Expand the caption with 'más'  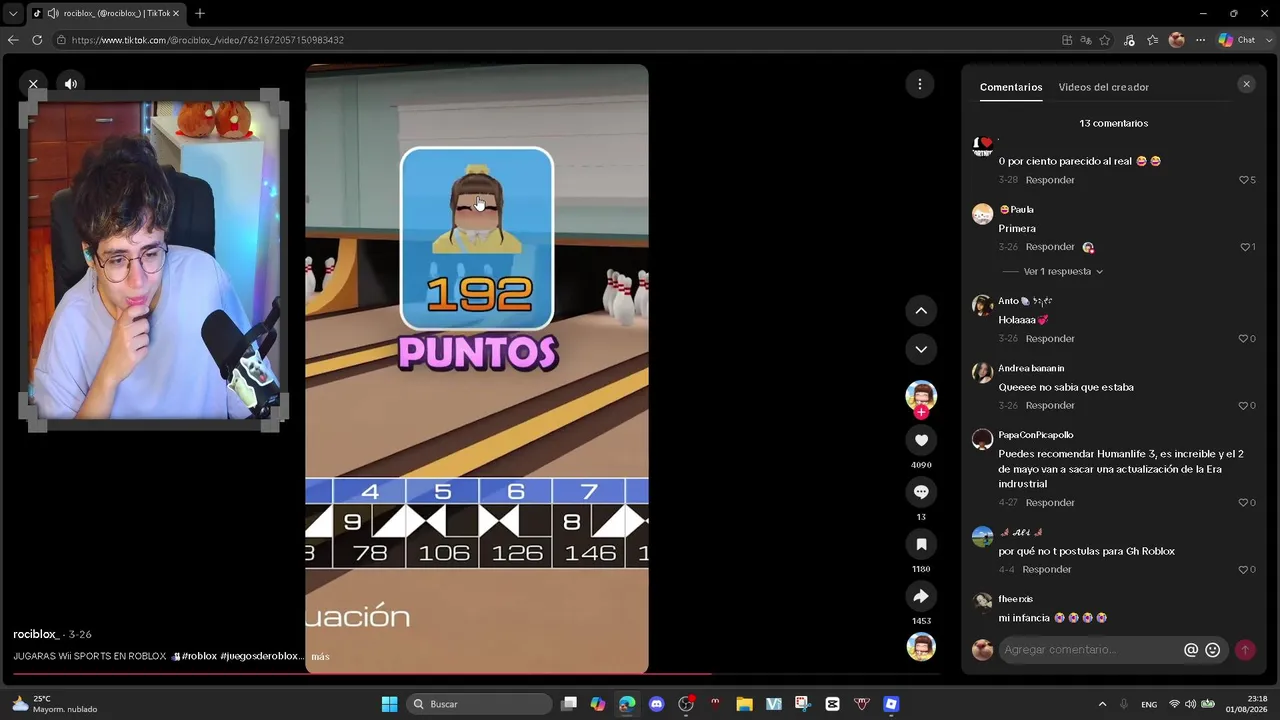point(320,657)
